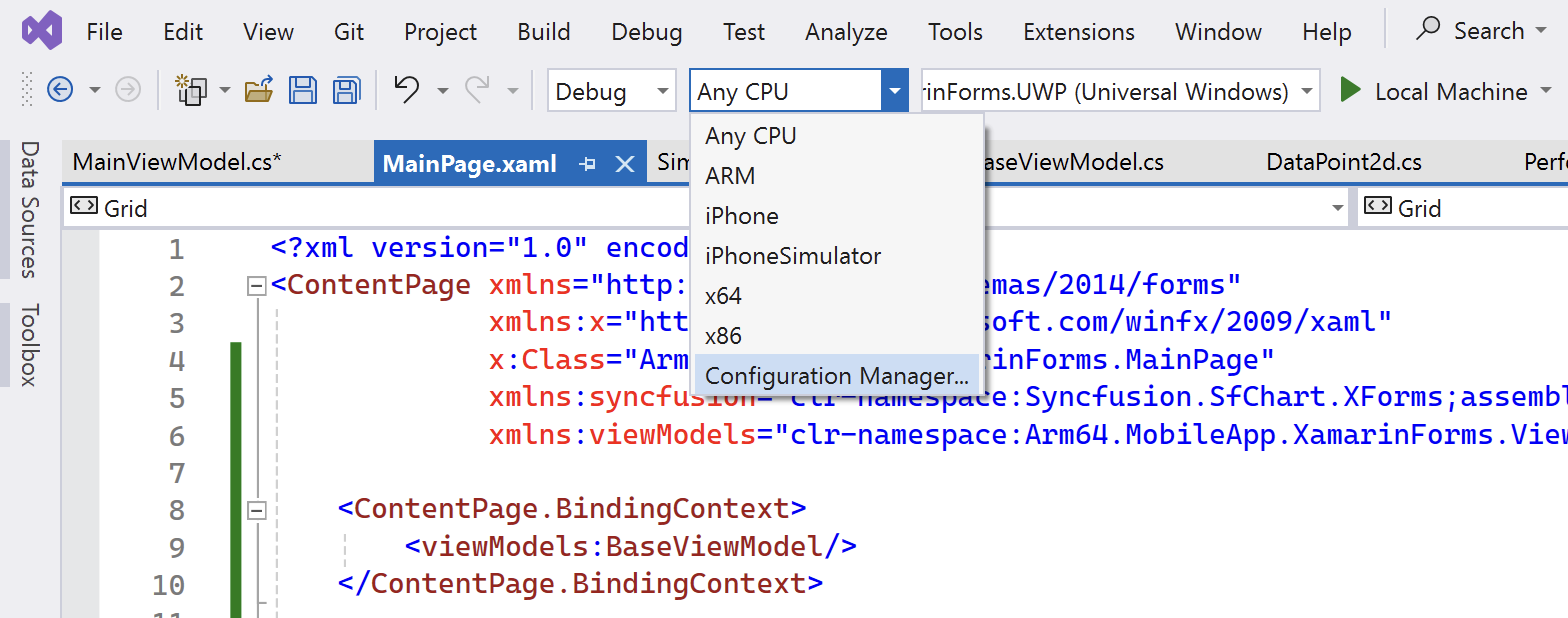Click the Search box

pyautogui.click(x=1482, y=31)
